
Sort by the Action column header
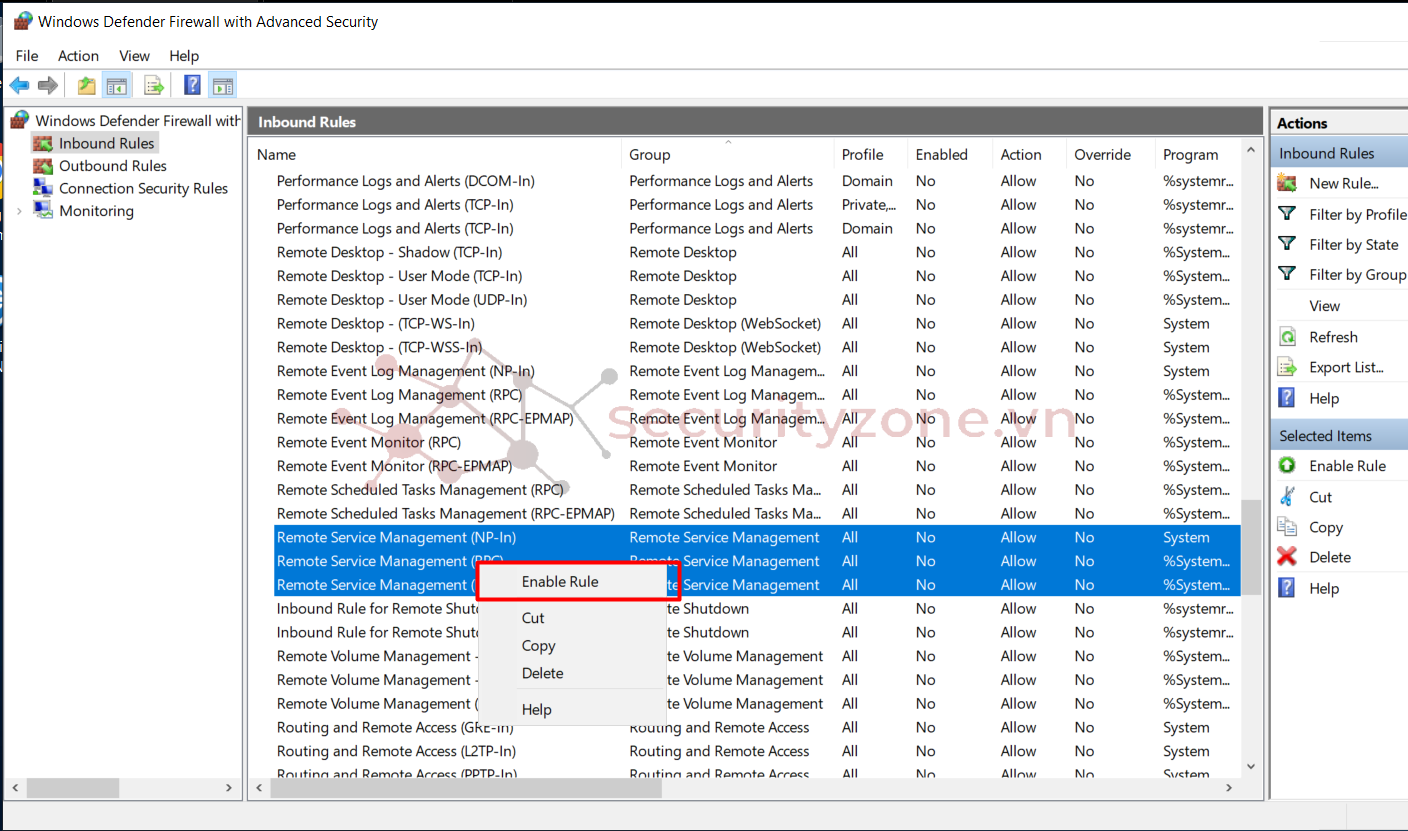(x=1029, y=155)
